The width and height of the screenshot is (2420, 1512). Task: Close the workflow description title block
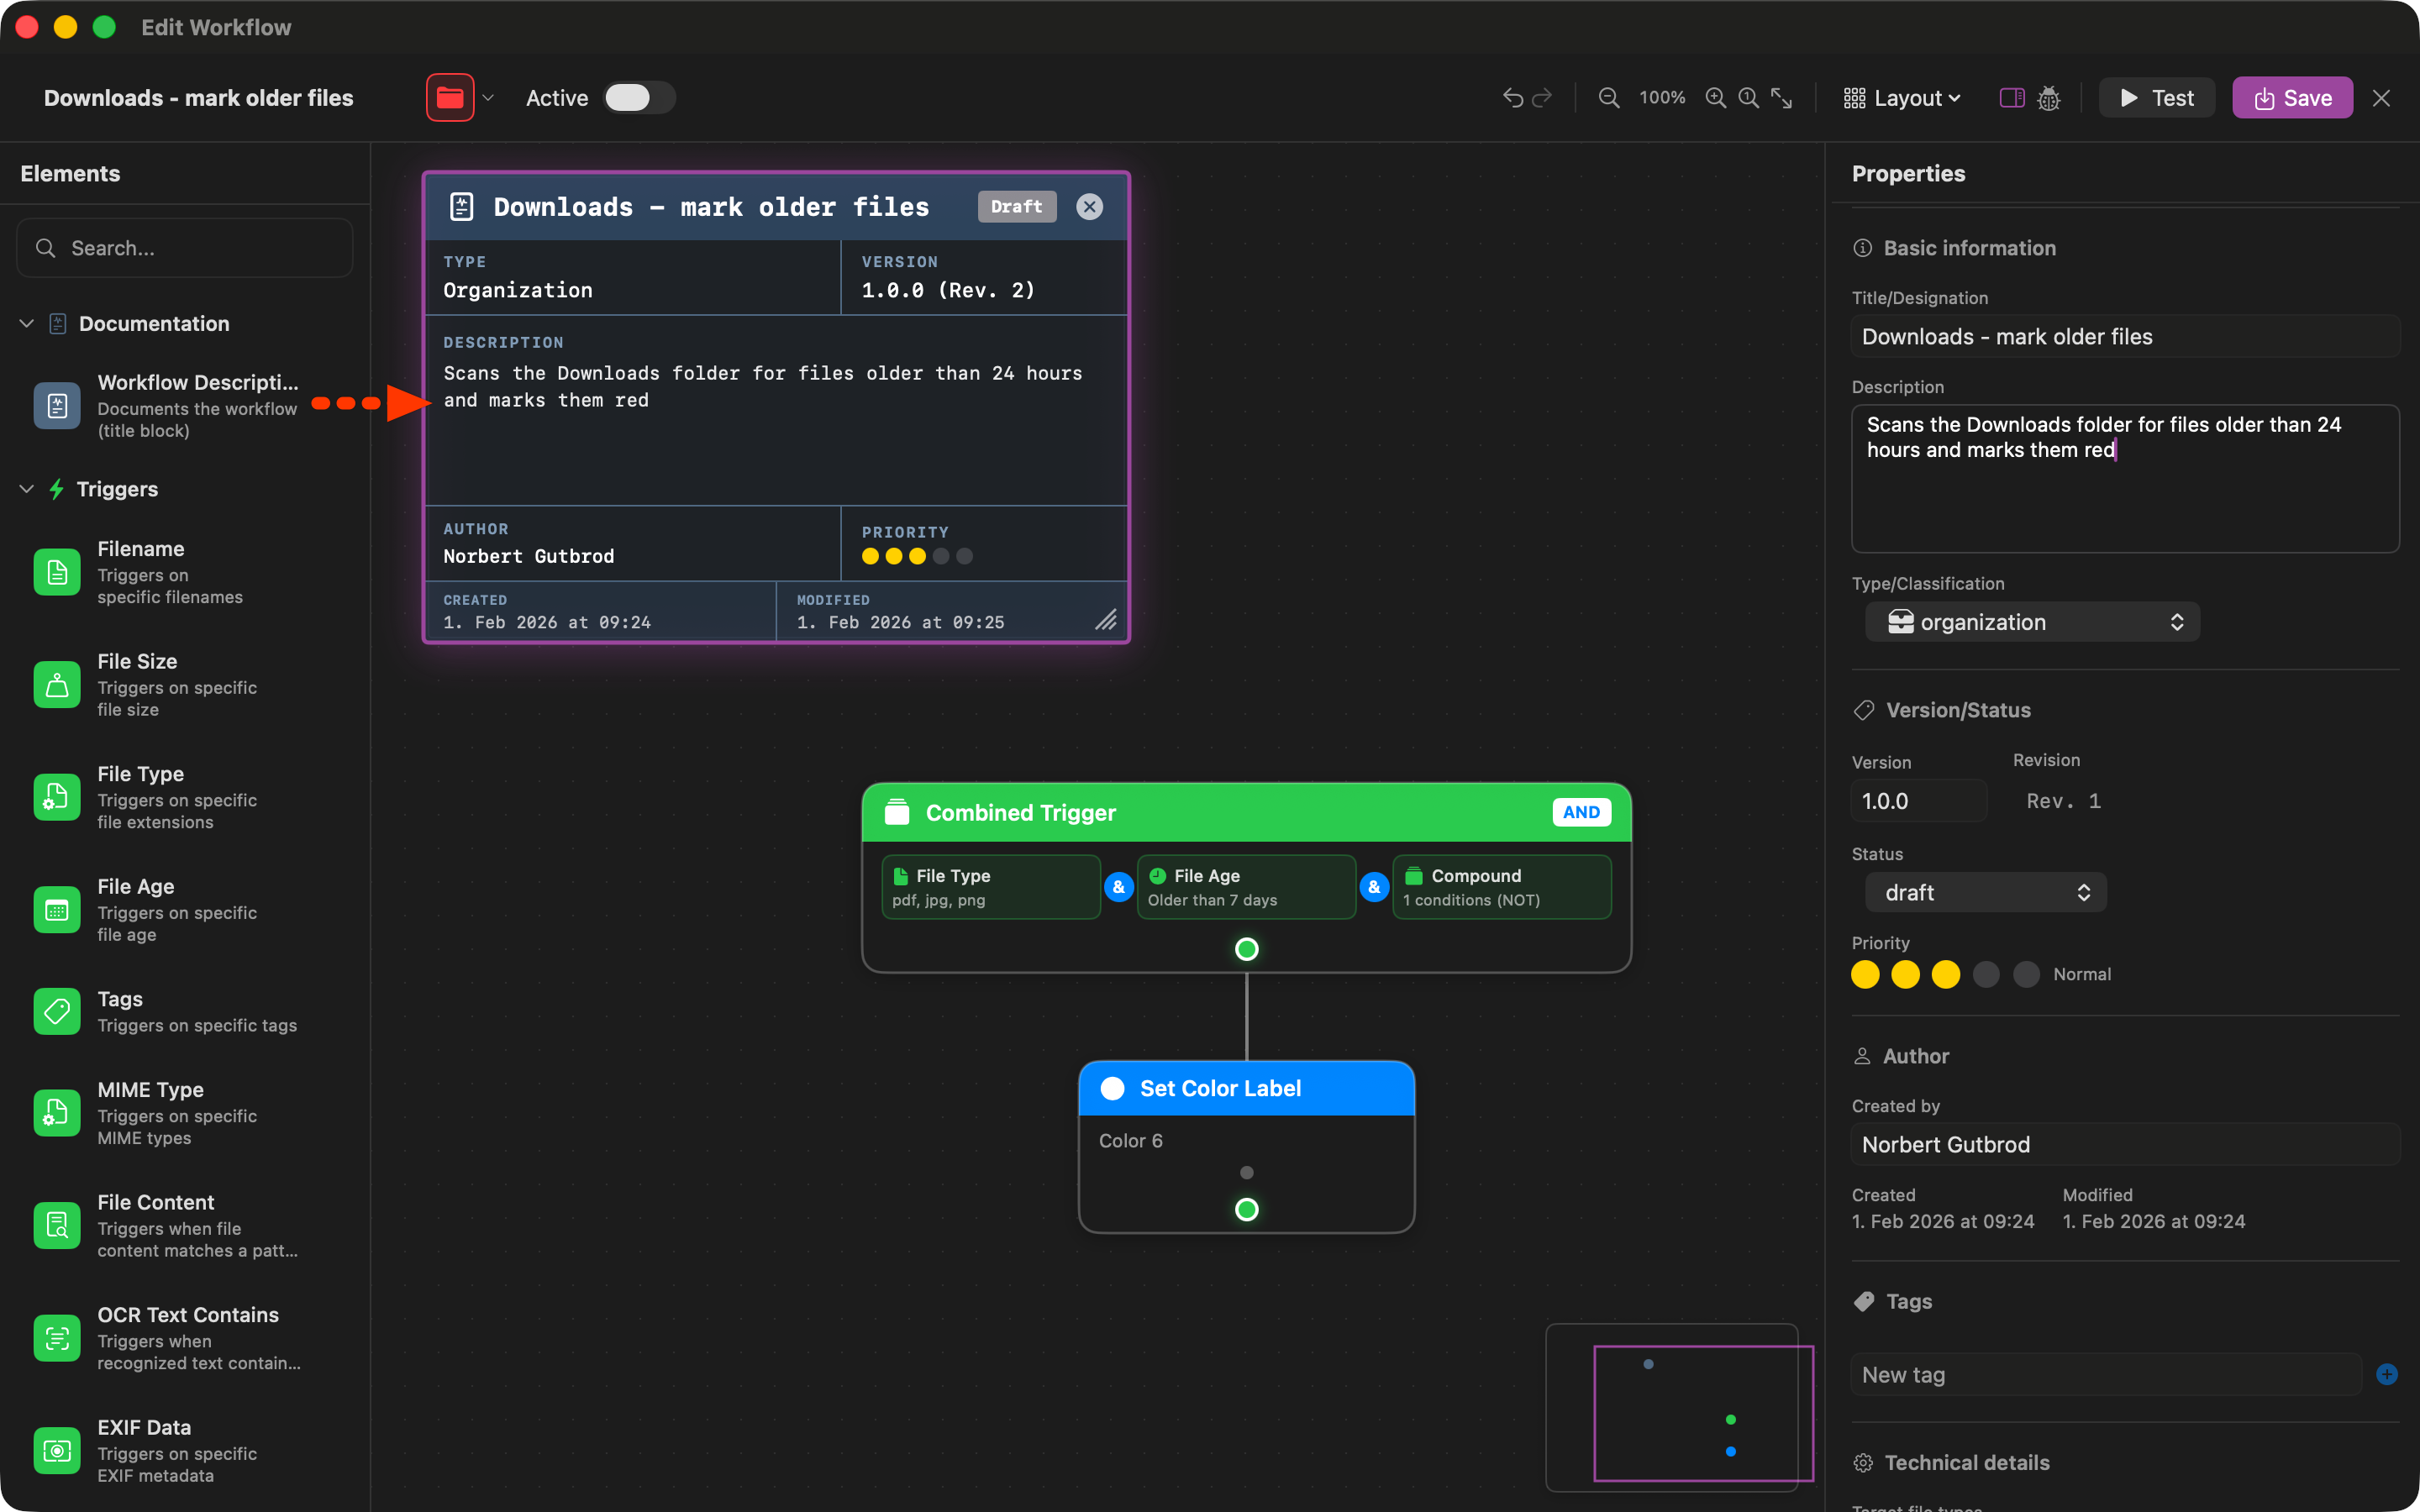(1089, 207)
